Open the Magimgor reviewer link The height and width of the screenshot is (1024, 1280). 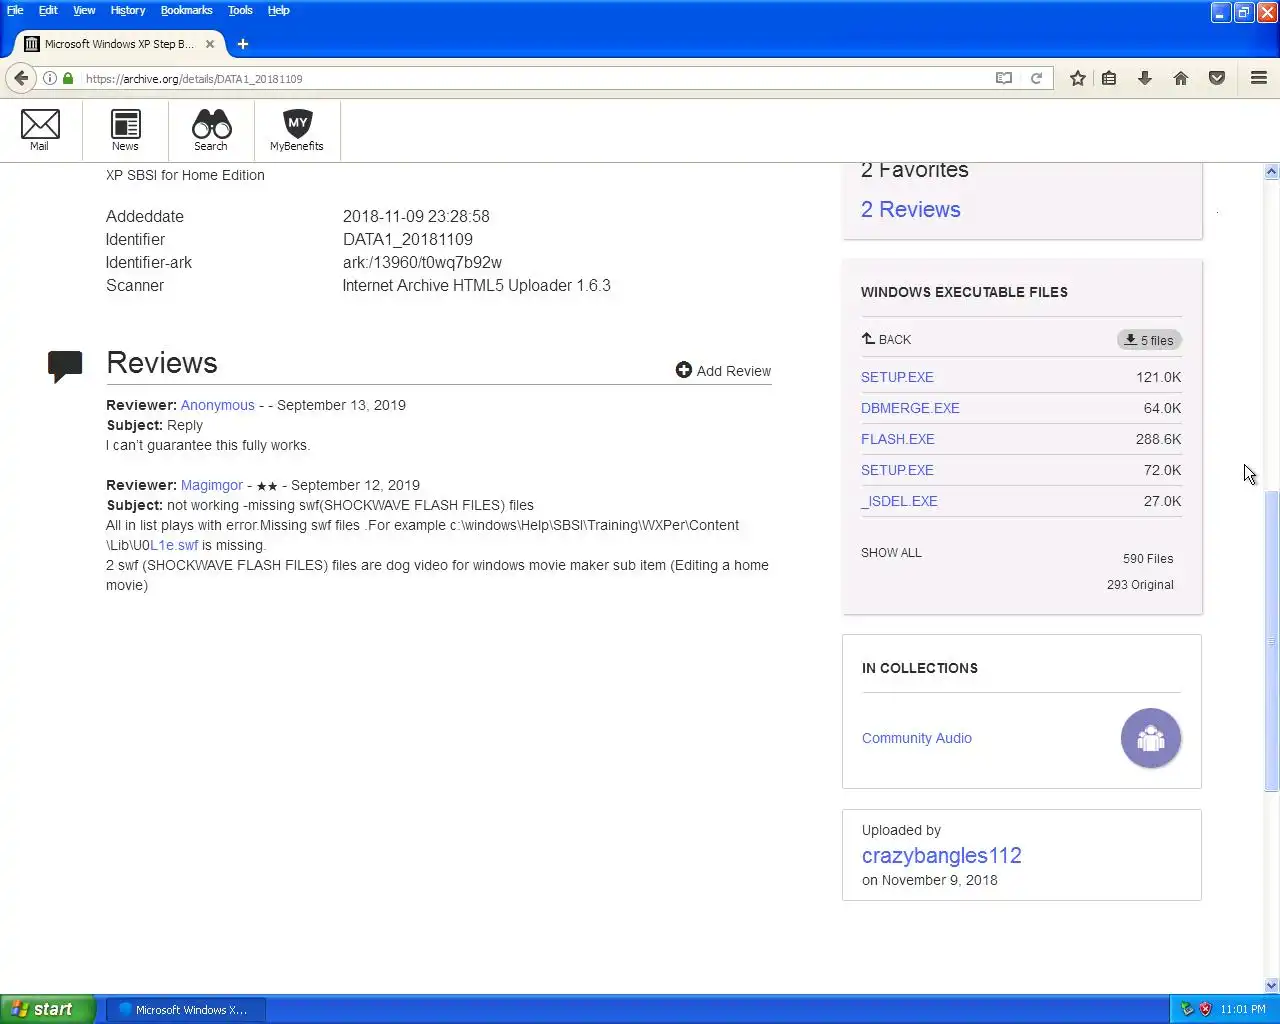tap(212, 485)
